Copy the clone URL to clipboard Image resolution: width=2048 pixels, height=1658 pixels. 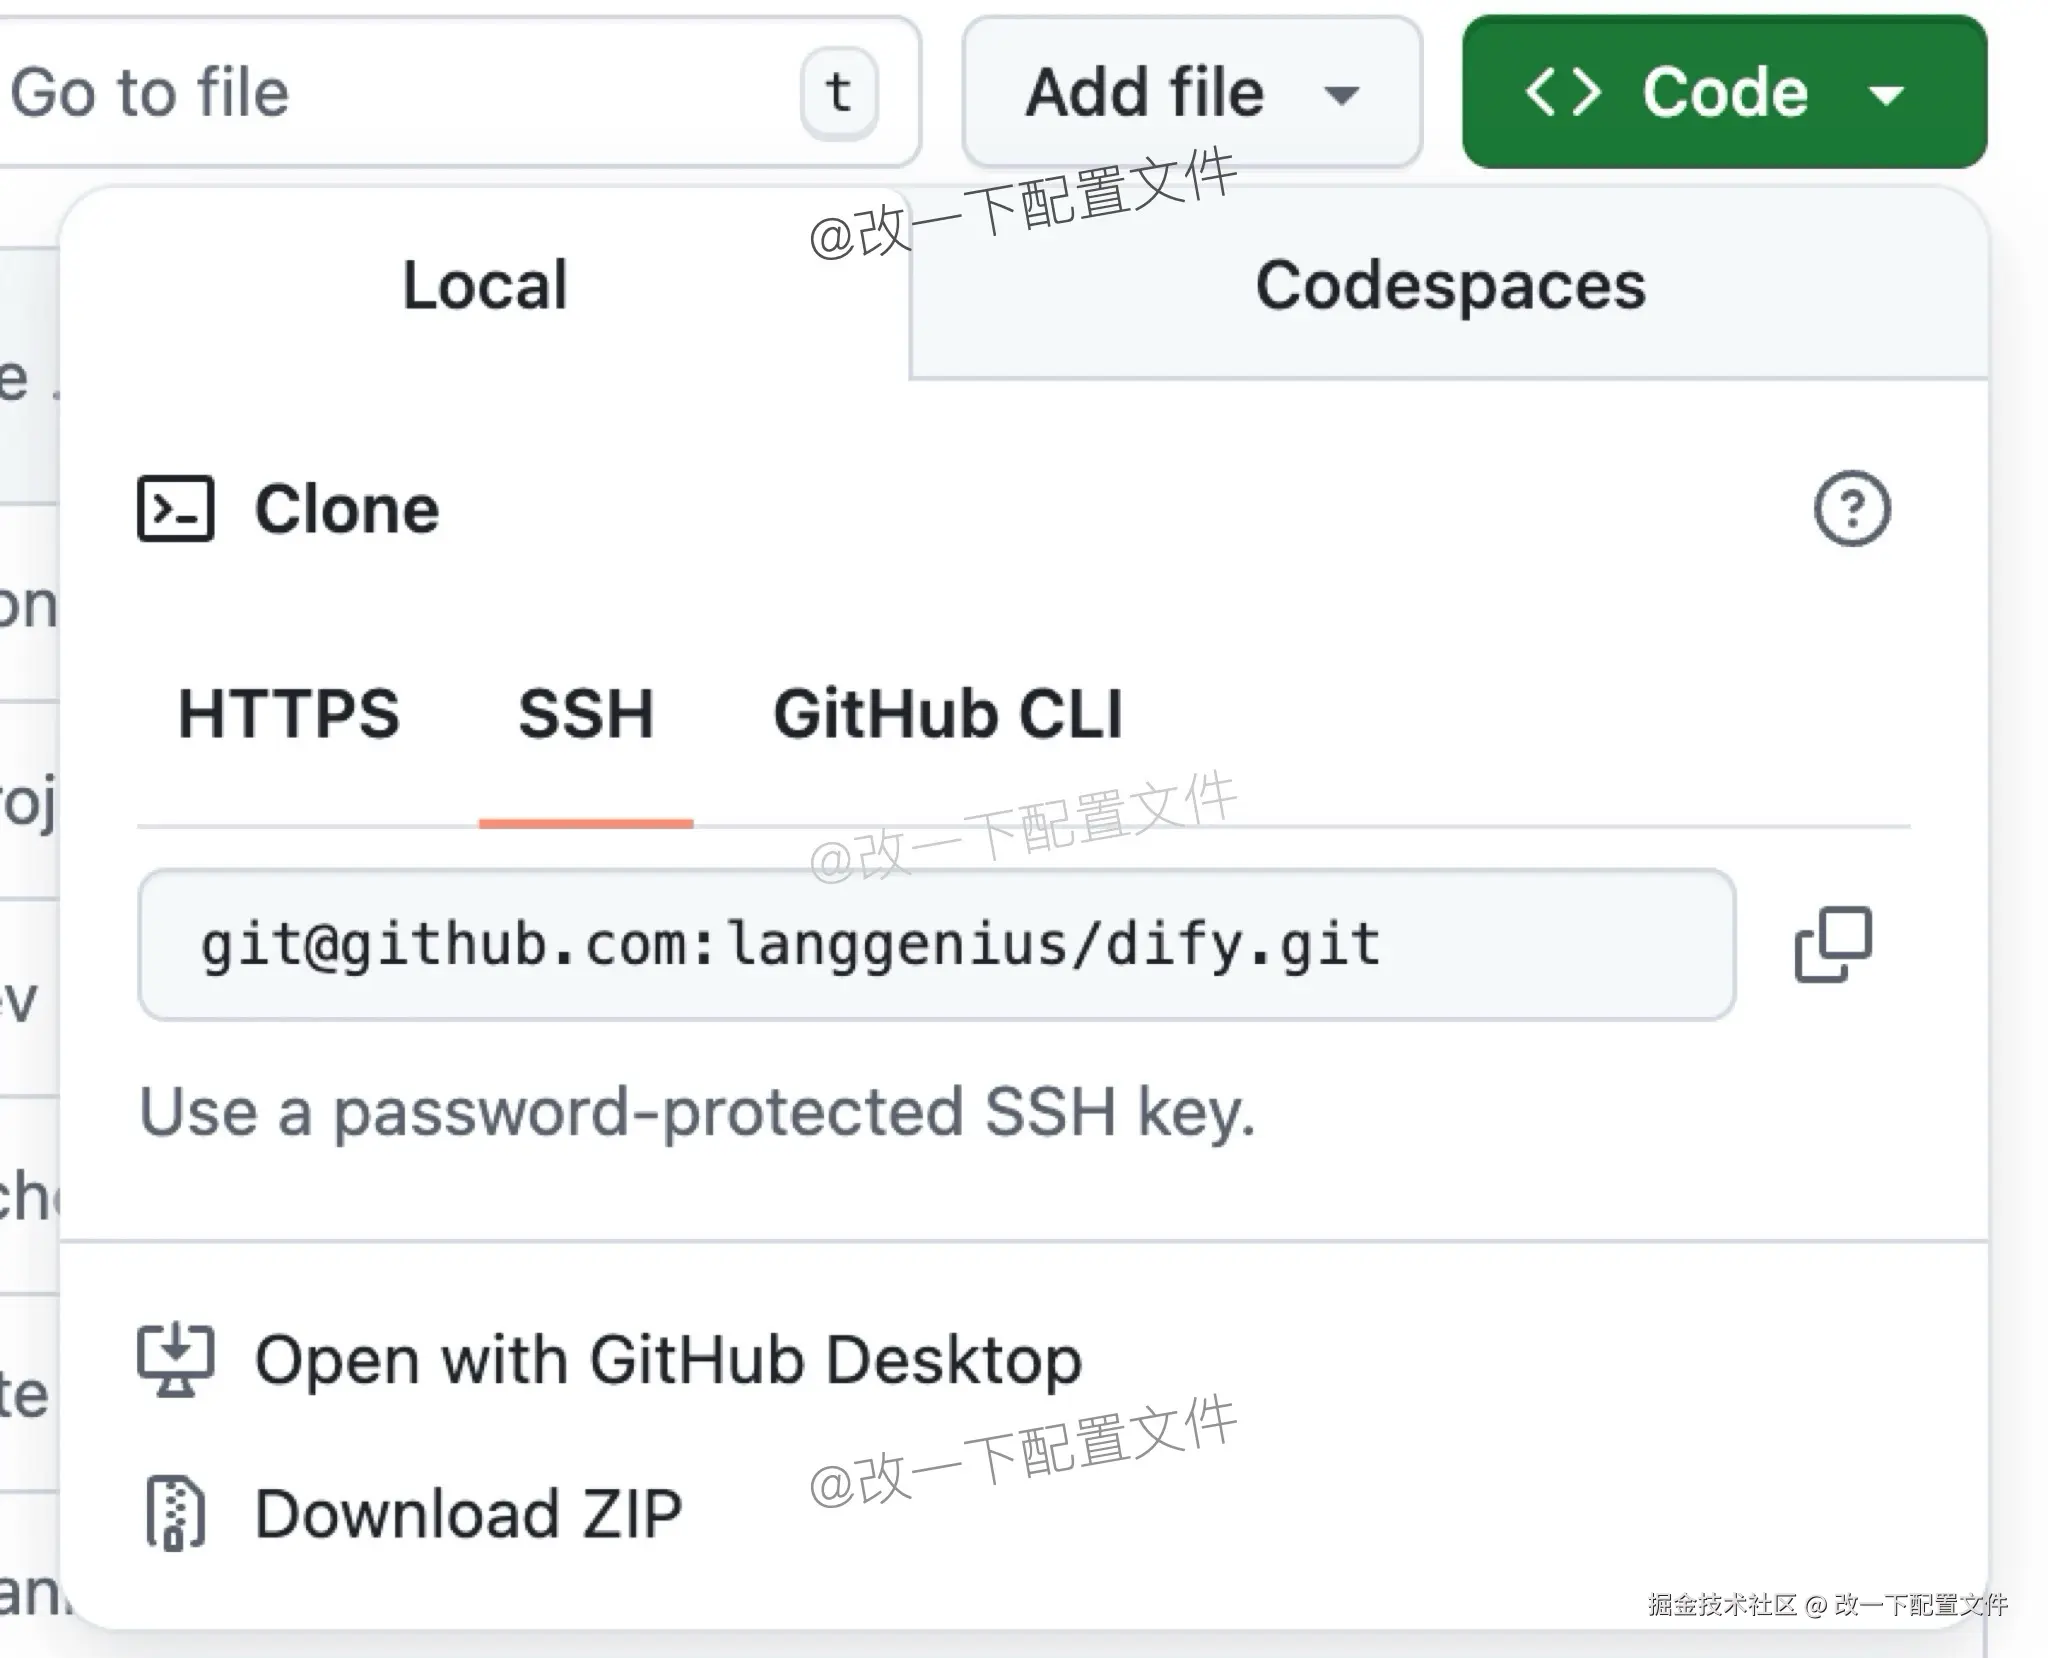tap(1833, 945)
